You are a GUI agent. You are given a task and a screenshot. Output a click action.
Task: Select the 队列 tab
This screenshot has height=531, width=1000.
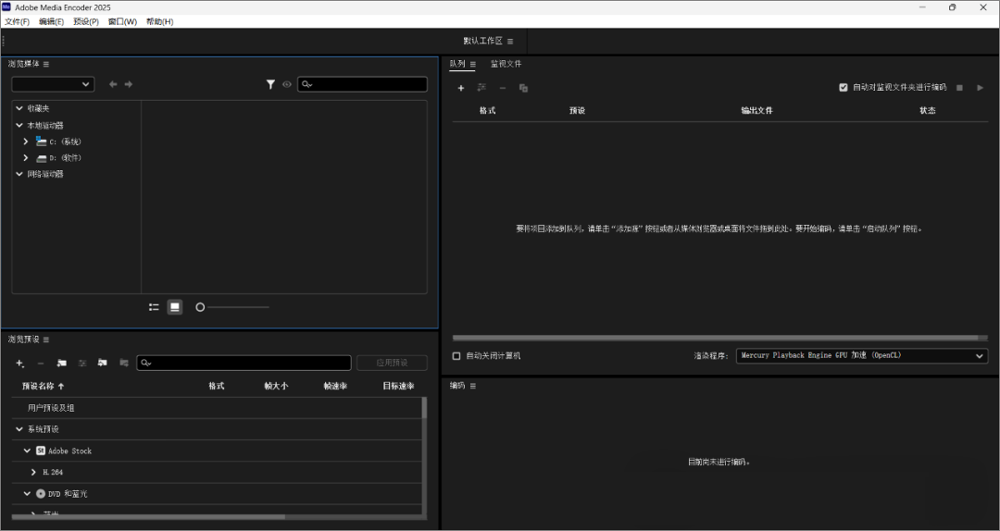click(x=457, y=64)
